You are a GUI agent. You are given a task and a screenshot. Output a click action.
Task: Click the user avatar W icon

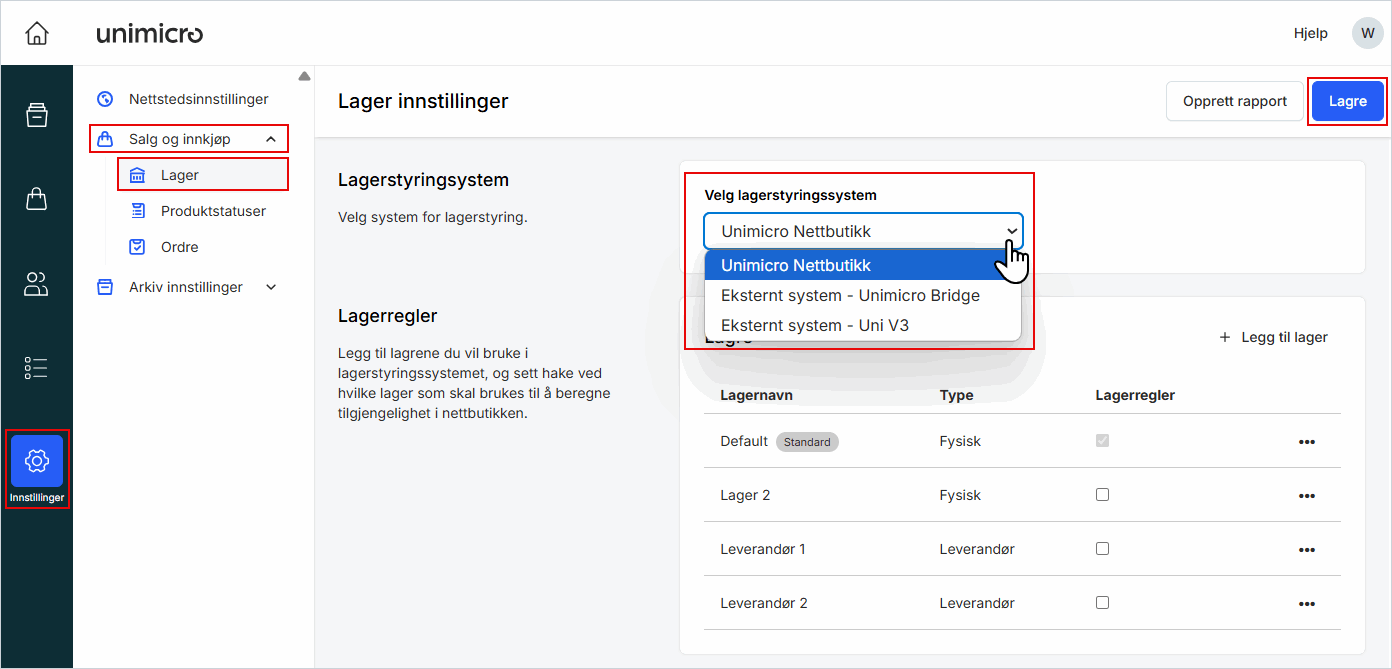[1367, 33]
